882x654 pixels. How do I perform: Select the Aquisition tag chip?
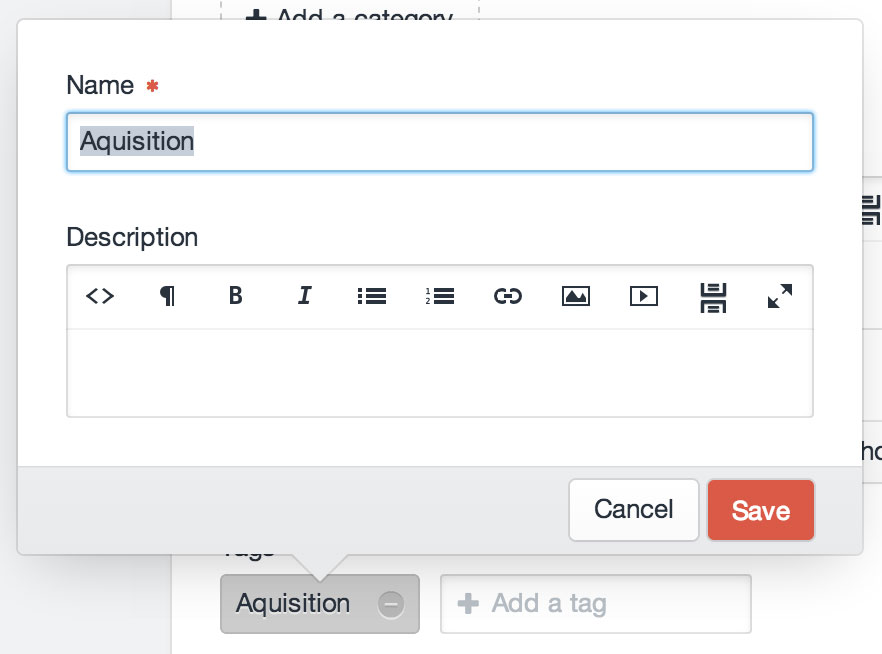coord(293,604)
